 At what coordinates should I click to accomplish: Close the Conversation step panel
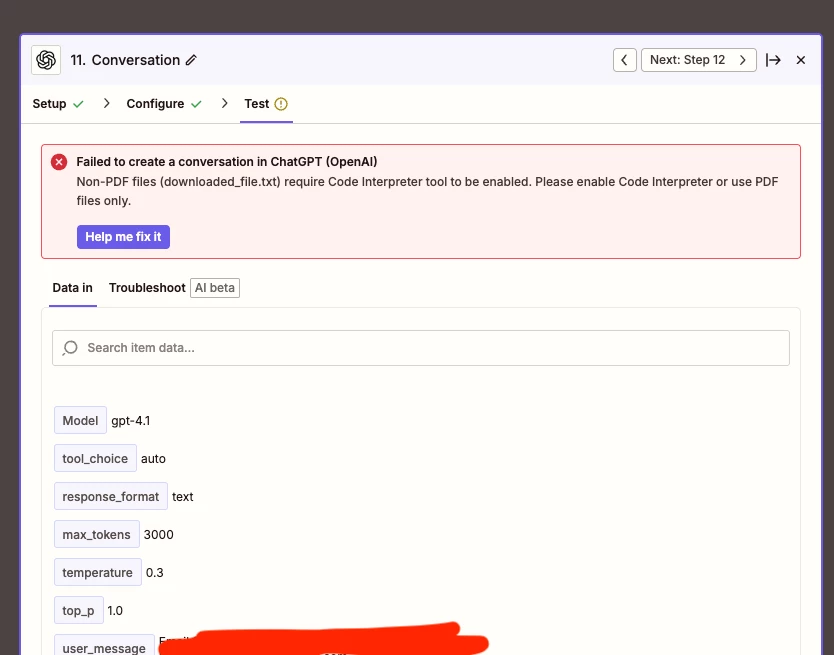pos(800,60)
